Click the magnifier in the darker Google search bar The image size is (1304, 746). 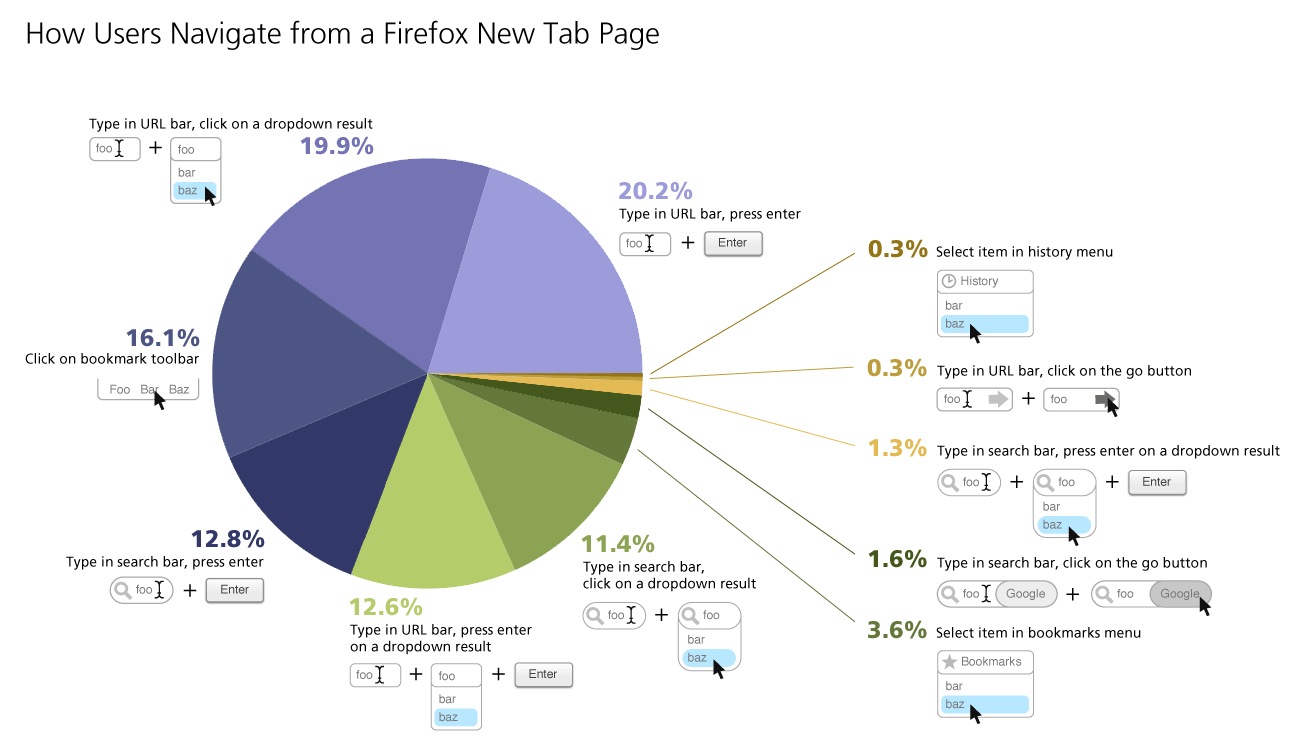pos(1103,594)
